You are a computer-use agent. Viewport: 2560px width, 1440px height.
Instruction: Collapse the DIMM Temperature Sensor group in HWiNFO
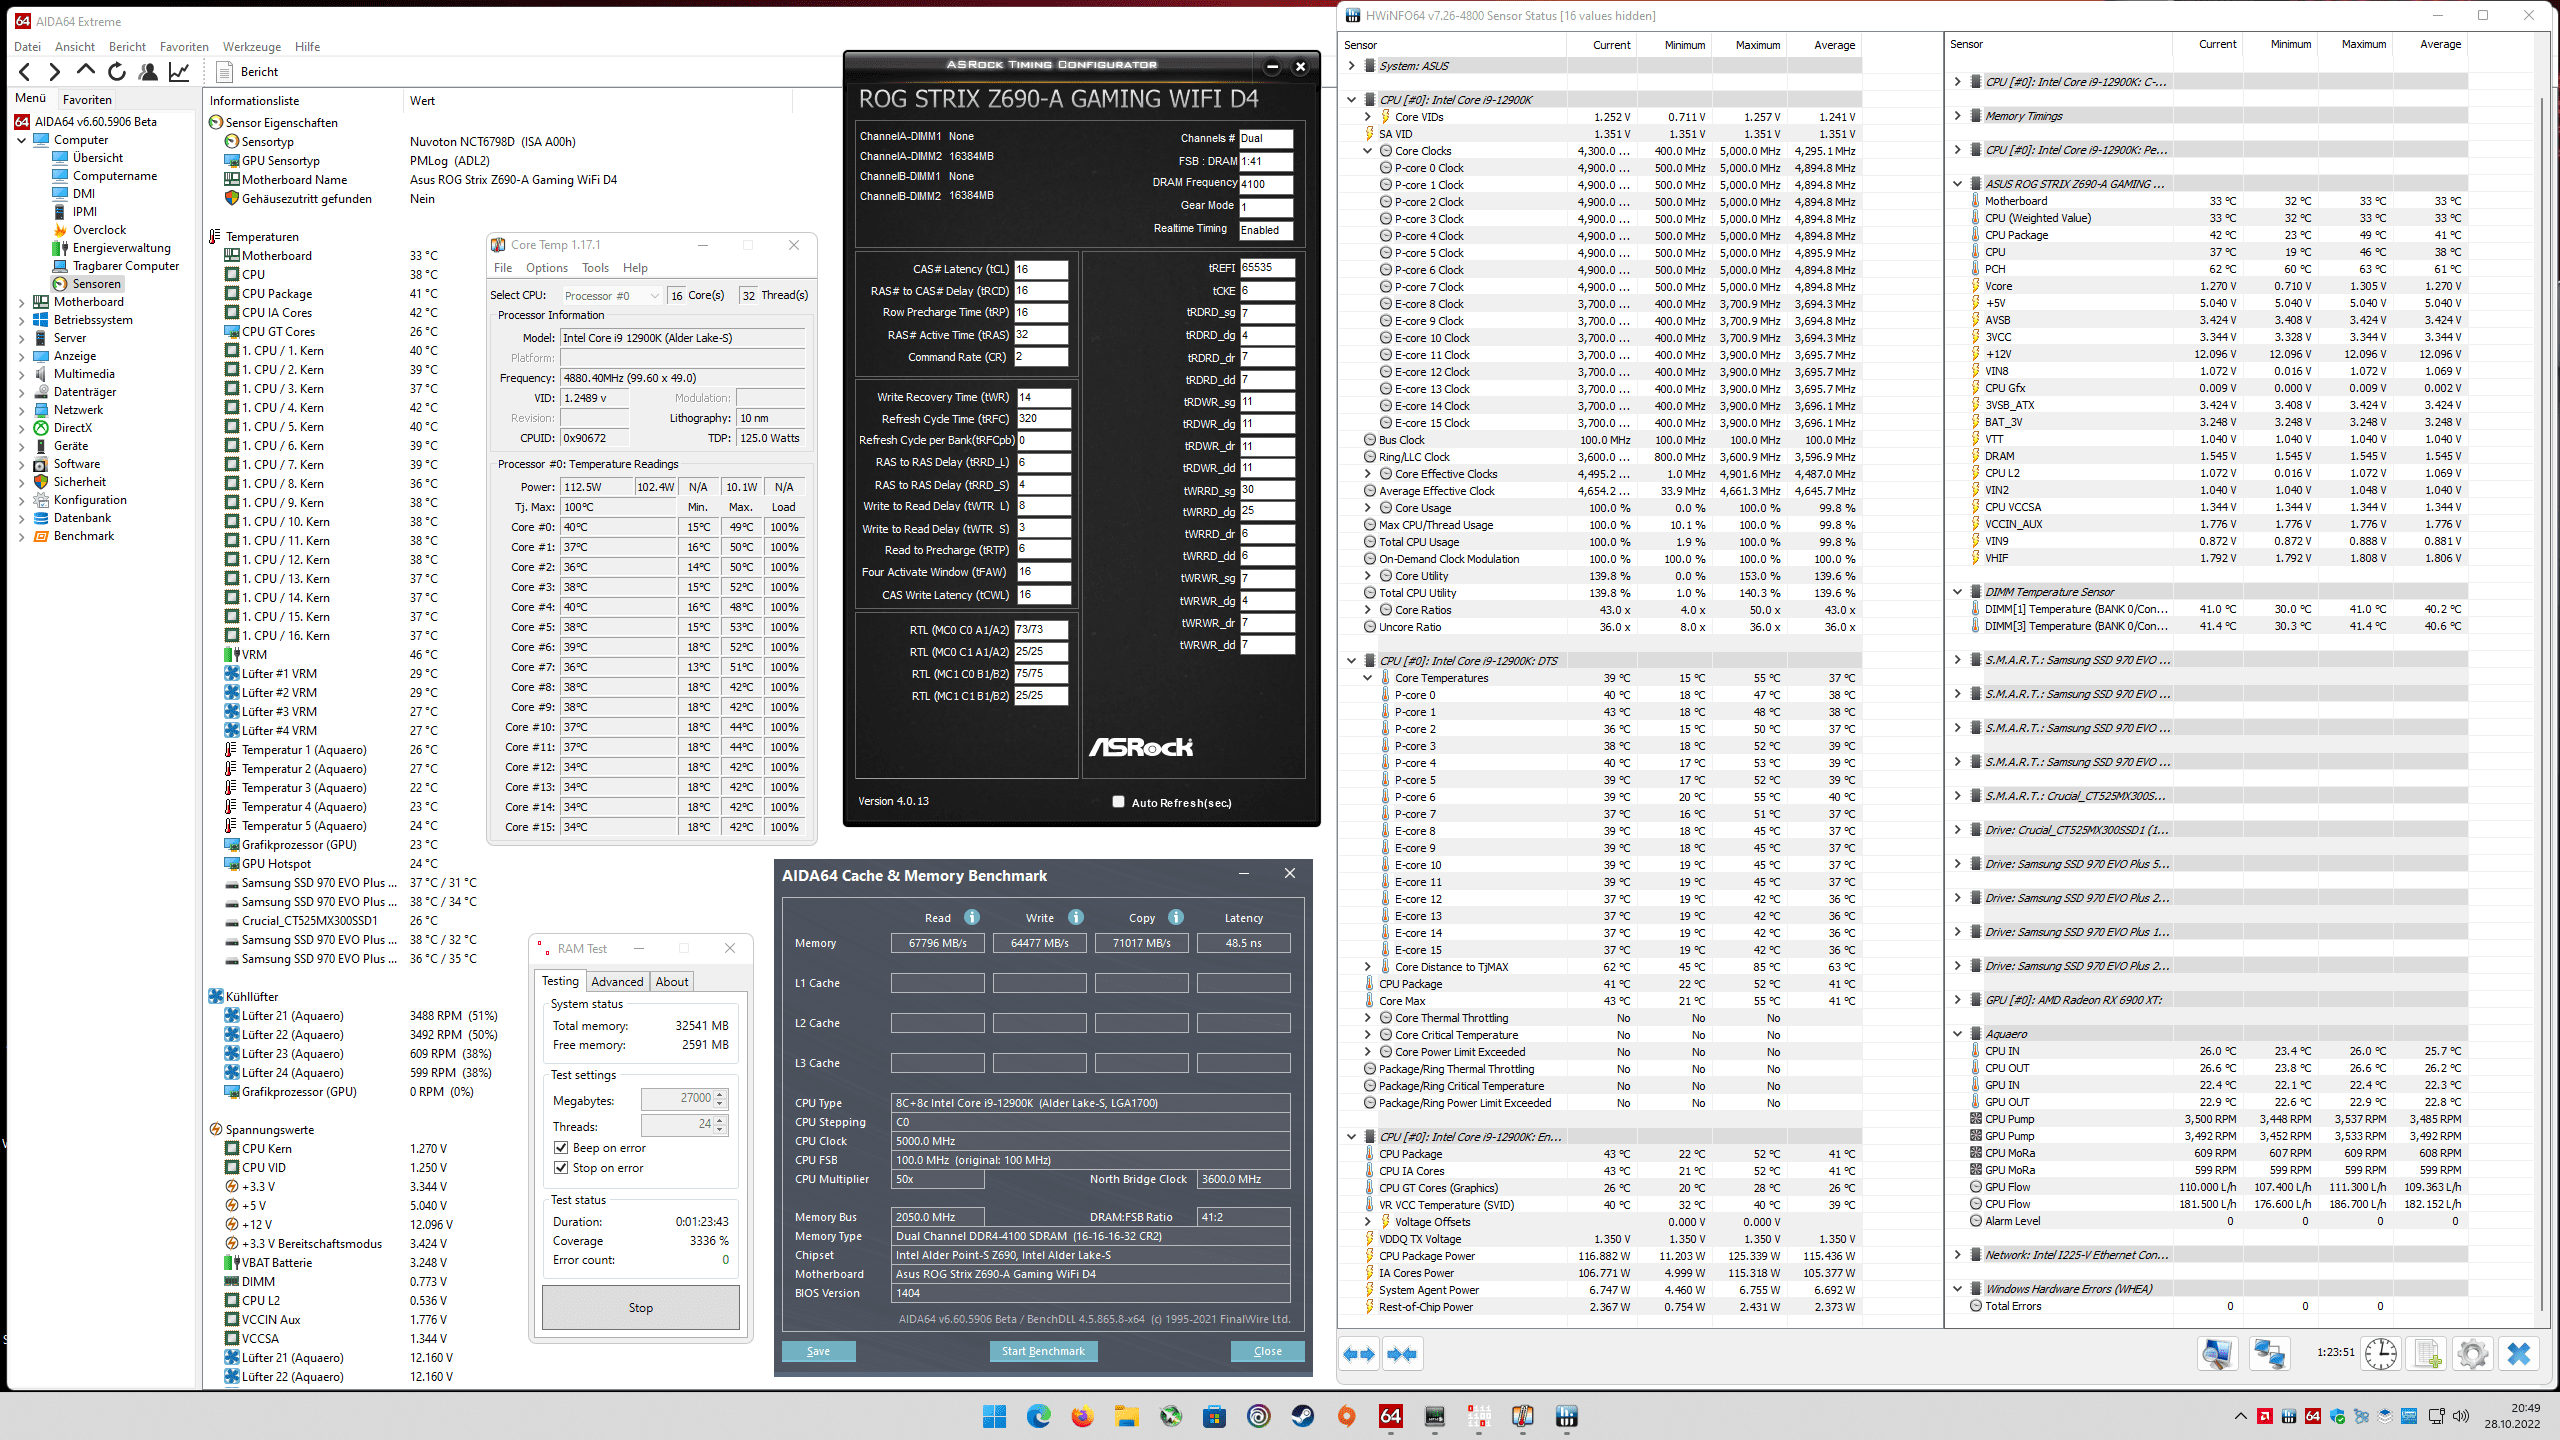(1958, 592)
